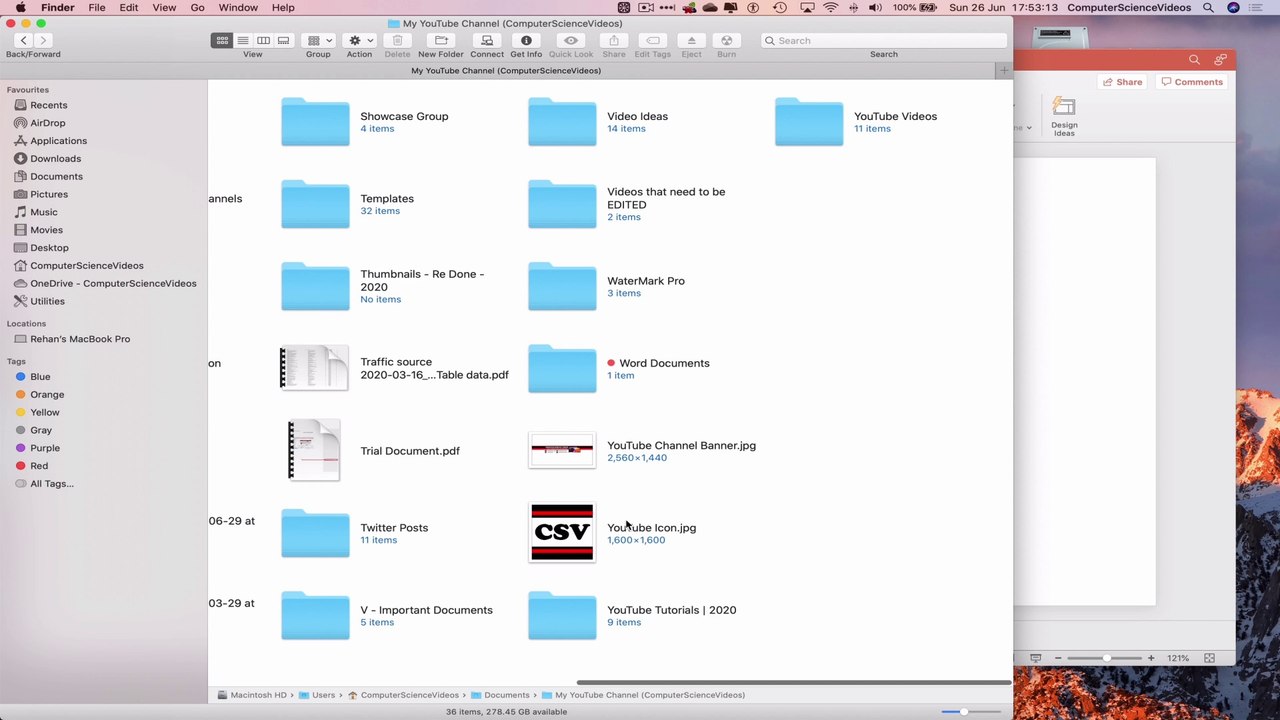Image resolution: width=1280 pixels, height=720 pixels.
Task: Select the Trial Document.pdf thumbnail
Action: tap(314, 450)
